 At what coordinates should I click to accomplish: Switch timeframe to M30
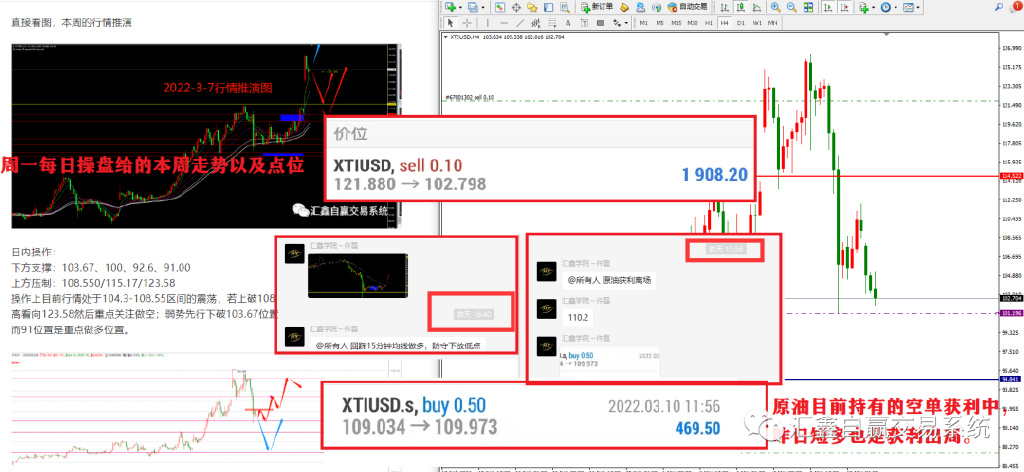[x=692, y=23]
